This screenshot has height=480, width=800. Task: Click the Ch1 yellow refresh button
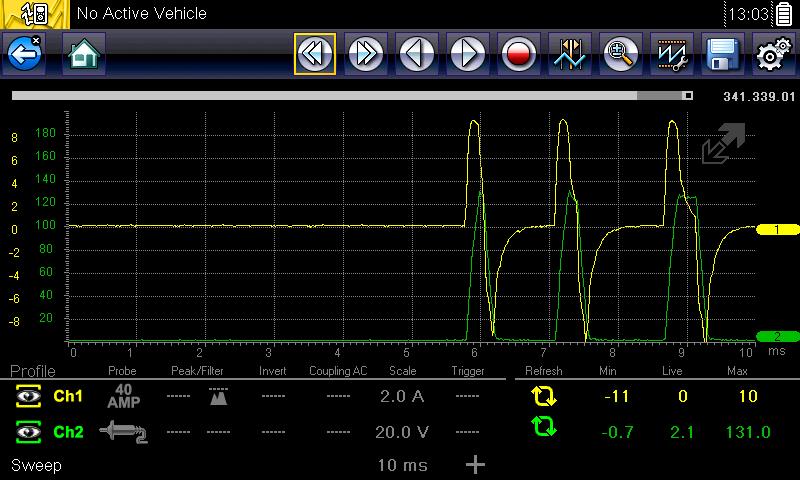544,397
